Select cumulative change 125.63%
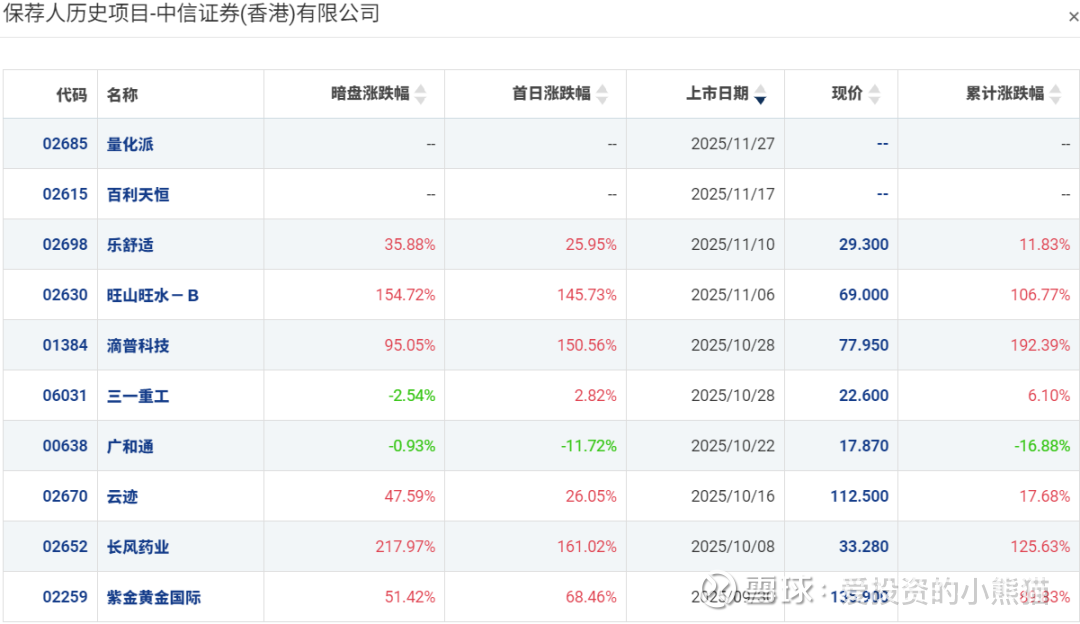The width and height of the screenshot is (1080, 624). pyautogui.click(x=1040, y=546)
